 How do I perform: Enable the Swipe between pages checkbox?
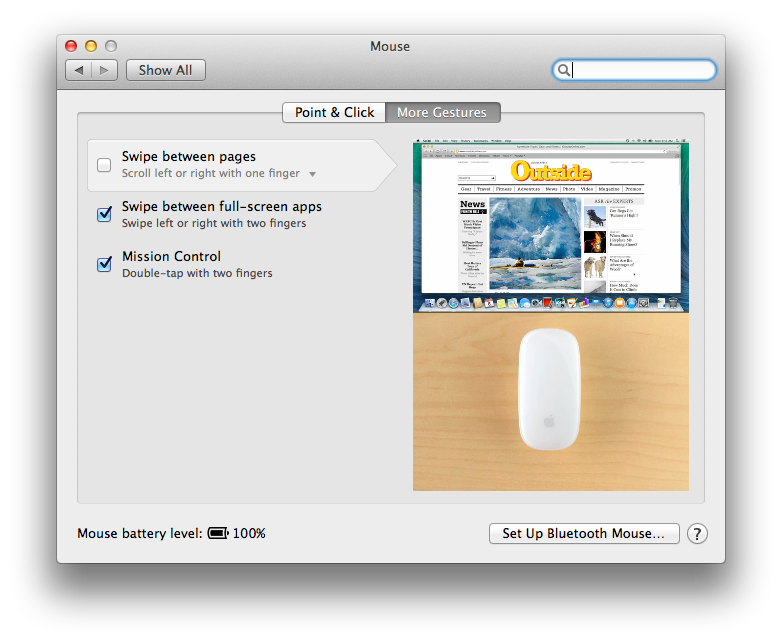104,165
